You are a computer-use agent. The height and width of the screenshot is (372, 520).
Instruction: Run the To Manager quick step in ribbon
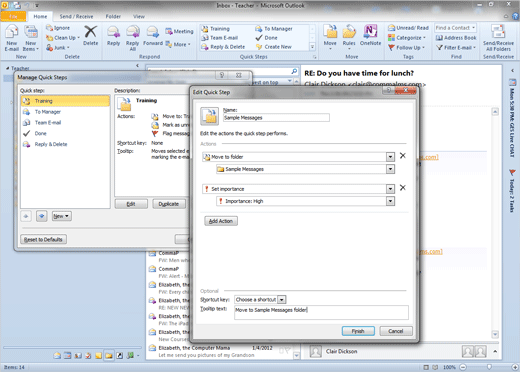point(274,29)
